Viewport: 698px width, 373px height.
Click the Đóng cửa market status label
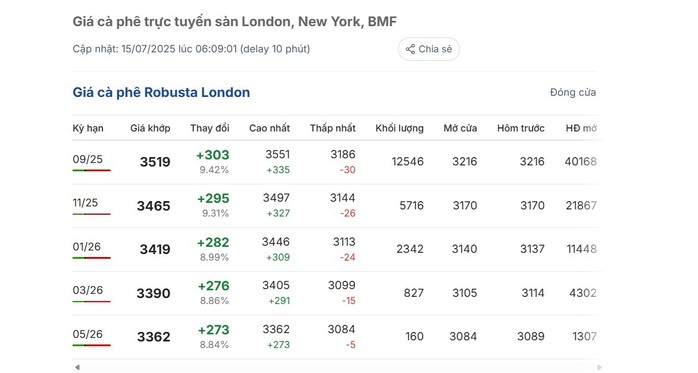[x=573, y=92]
